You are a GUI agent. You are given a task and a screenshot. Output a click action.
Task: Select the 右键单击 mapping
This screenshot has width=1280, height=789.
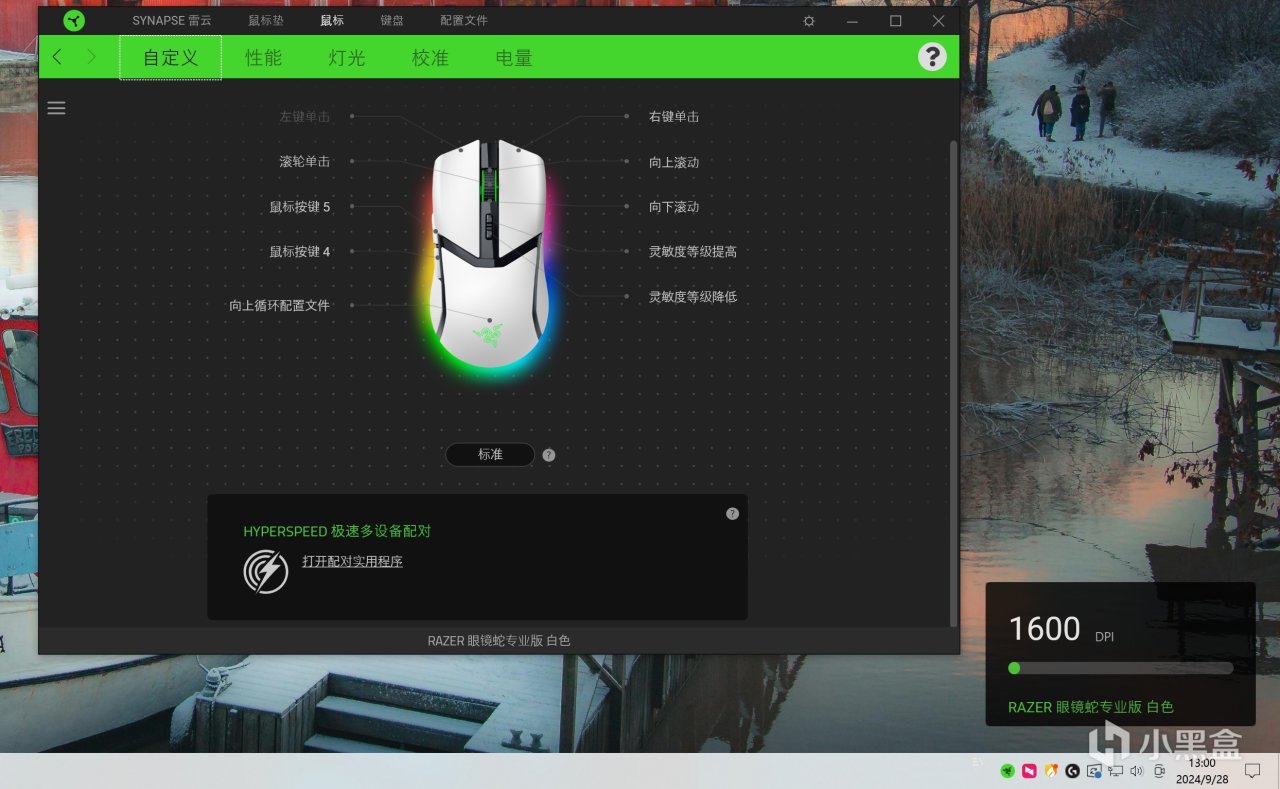tap(674, 117)
